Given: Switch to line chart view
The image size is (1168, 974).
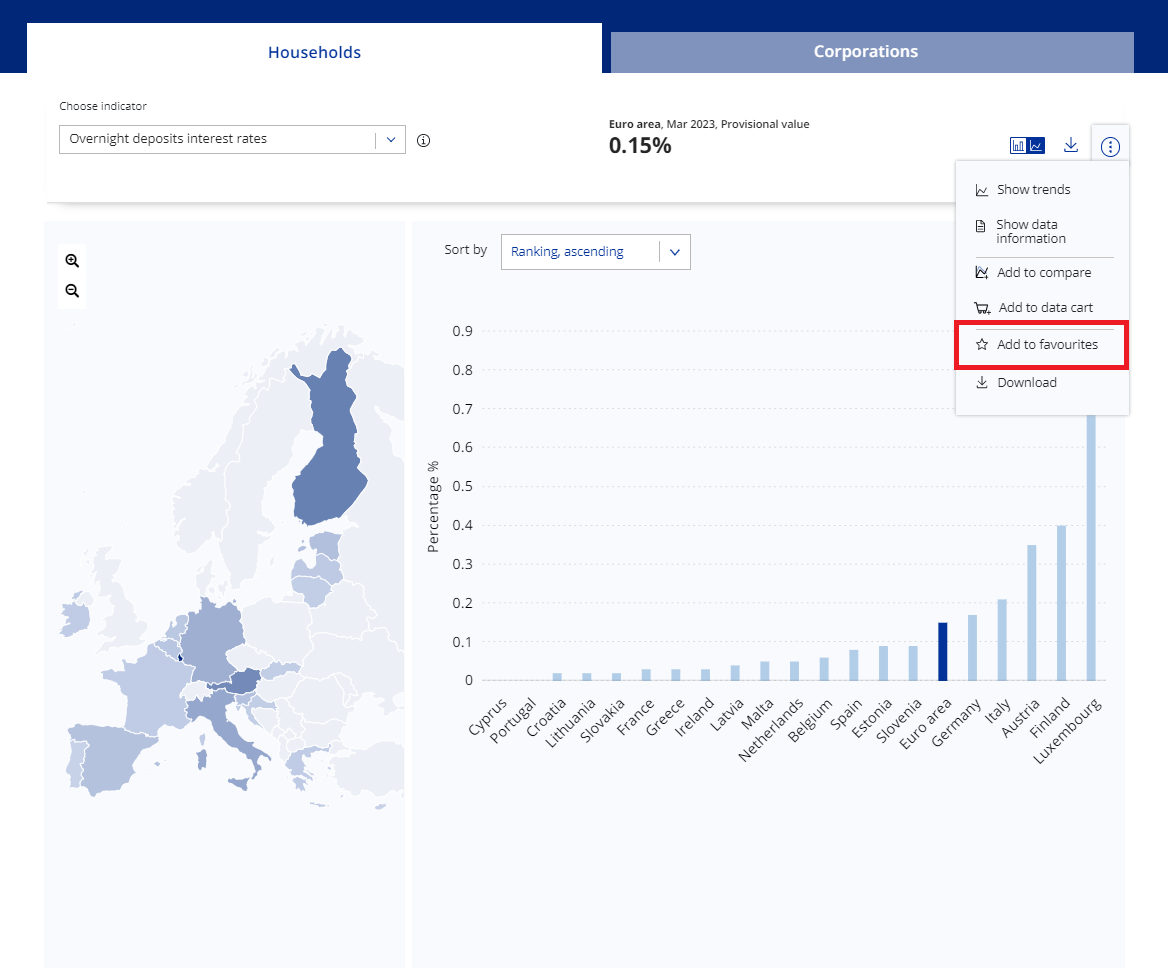Looking at the screenshot, I should tap(1037, 146).
